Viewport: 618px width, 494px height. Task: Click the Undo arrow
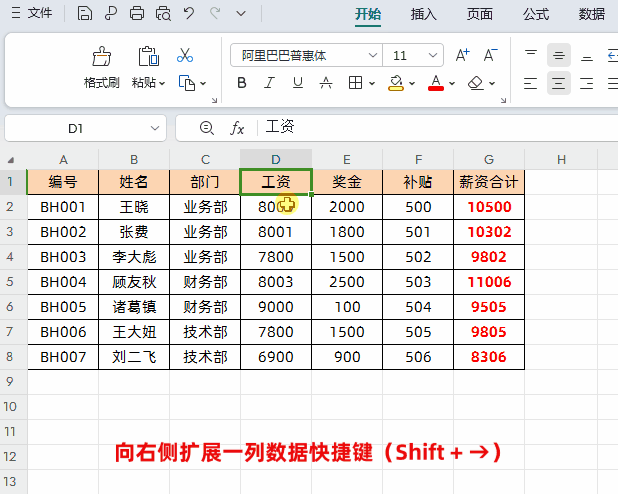(189, 13)
